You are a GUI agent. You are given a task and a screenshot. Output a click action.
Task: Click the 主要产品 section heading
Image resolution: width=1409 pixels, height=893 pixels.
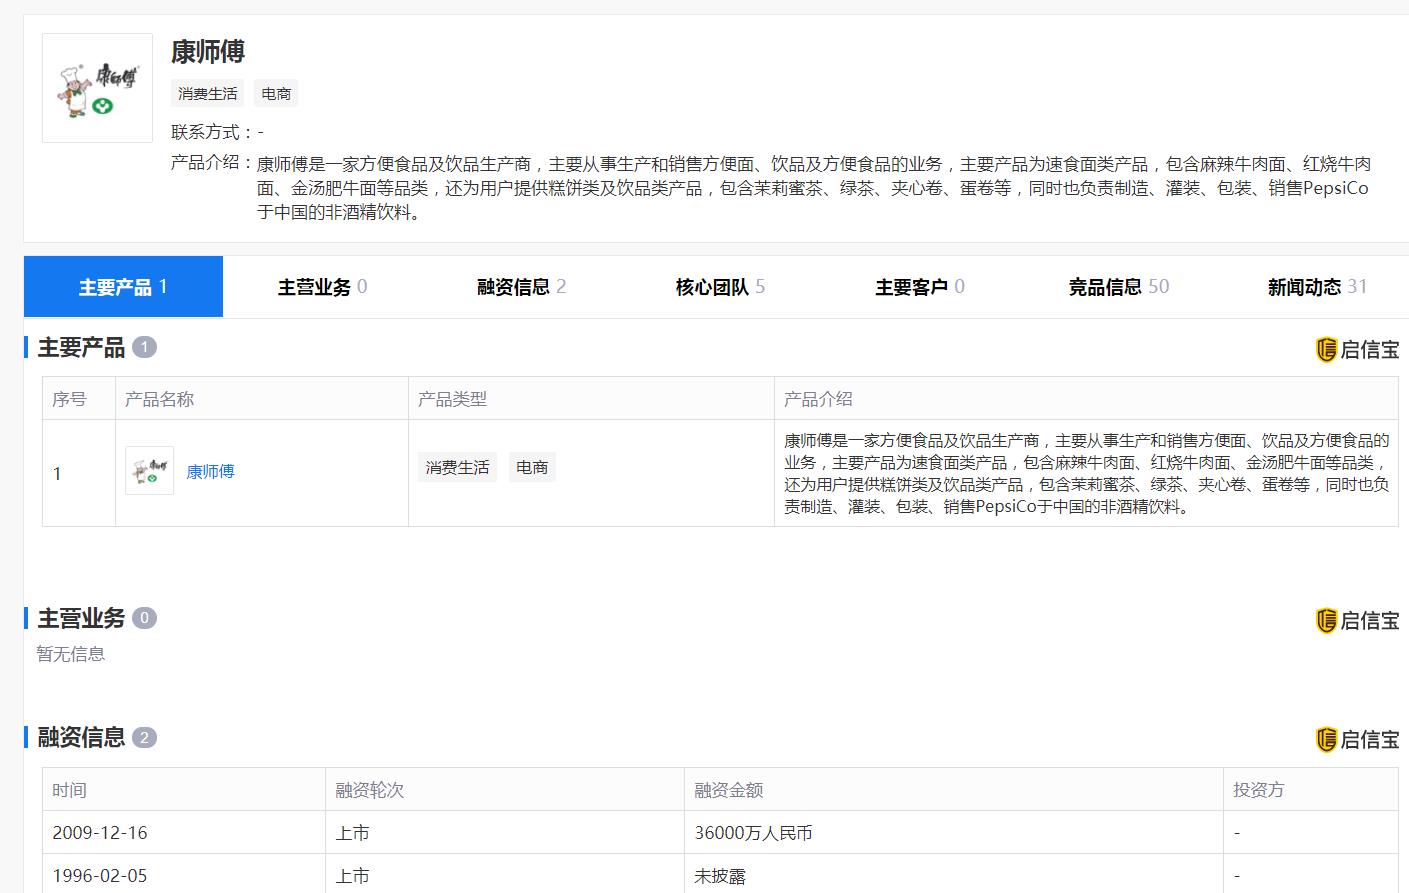81,347
